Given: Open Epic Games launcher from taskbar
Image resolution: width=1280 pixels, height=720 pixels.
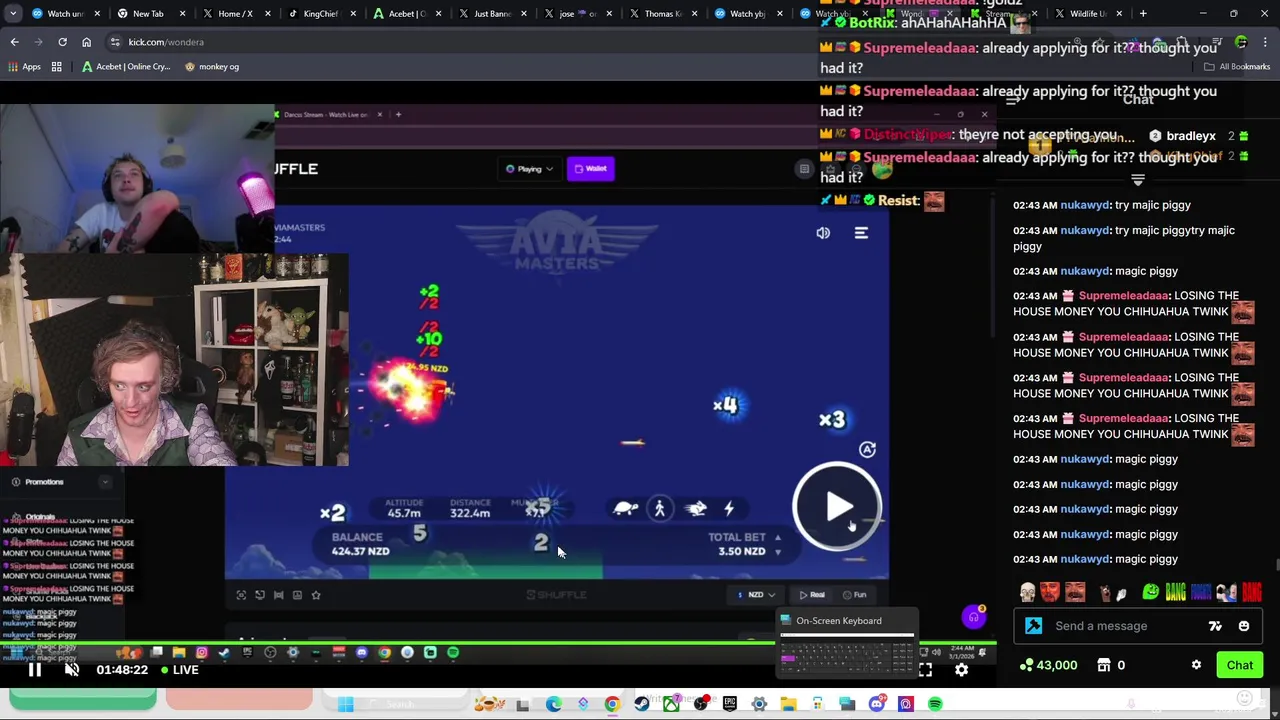Looking at the screenshot, I should pos(730,704).
